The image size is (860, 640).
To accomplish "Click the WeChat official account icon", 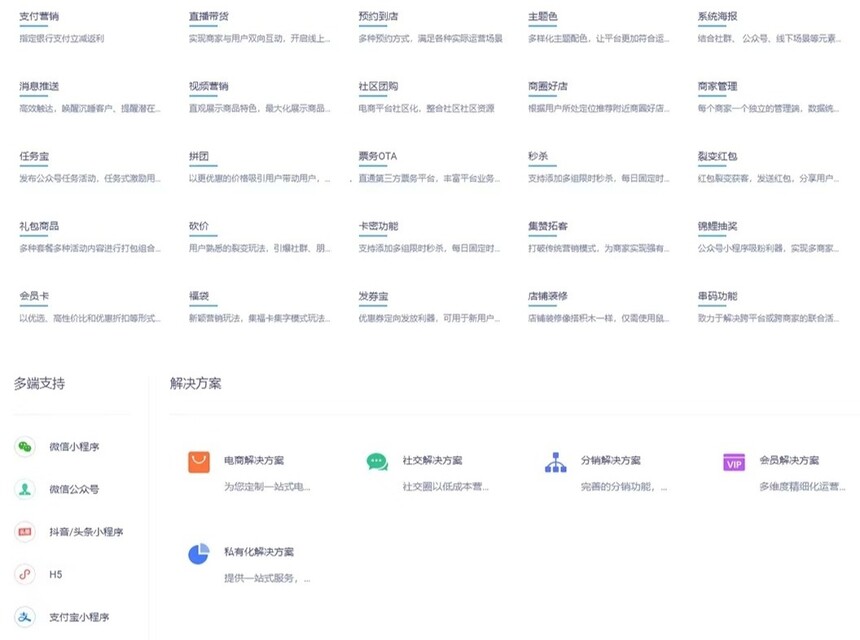I will point(24,489).
